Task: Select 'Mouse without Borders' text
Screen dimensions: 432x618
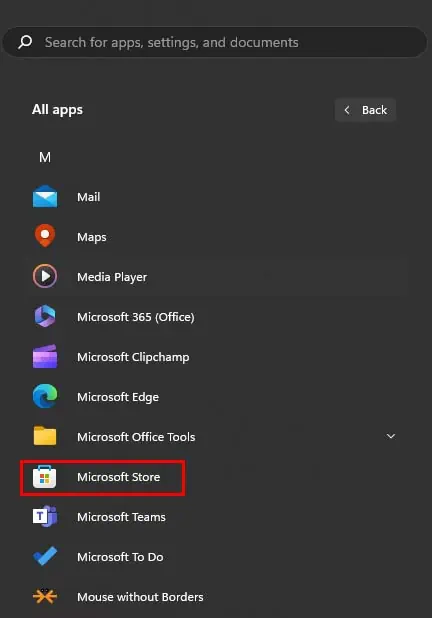Action: 140,597
